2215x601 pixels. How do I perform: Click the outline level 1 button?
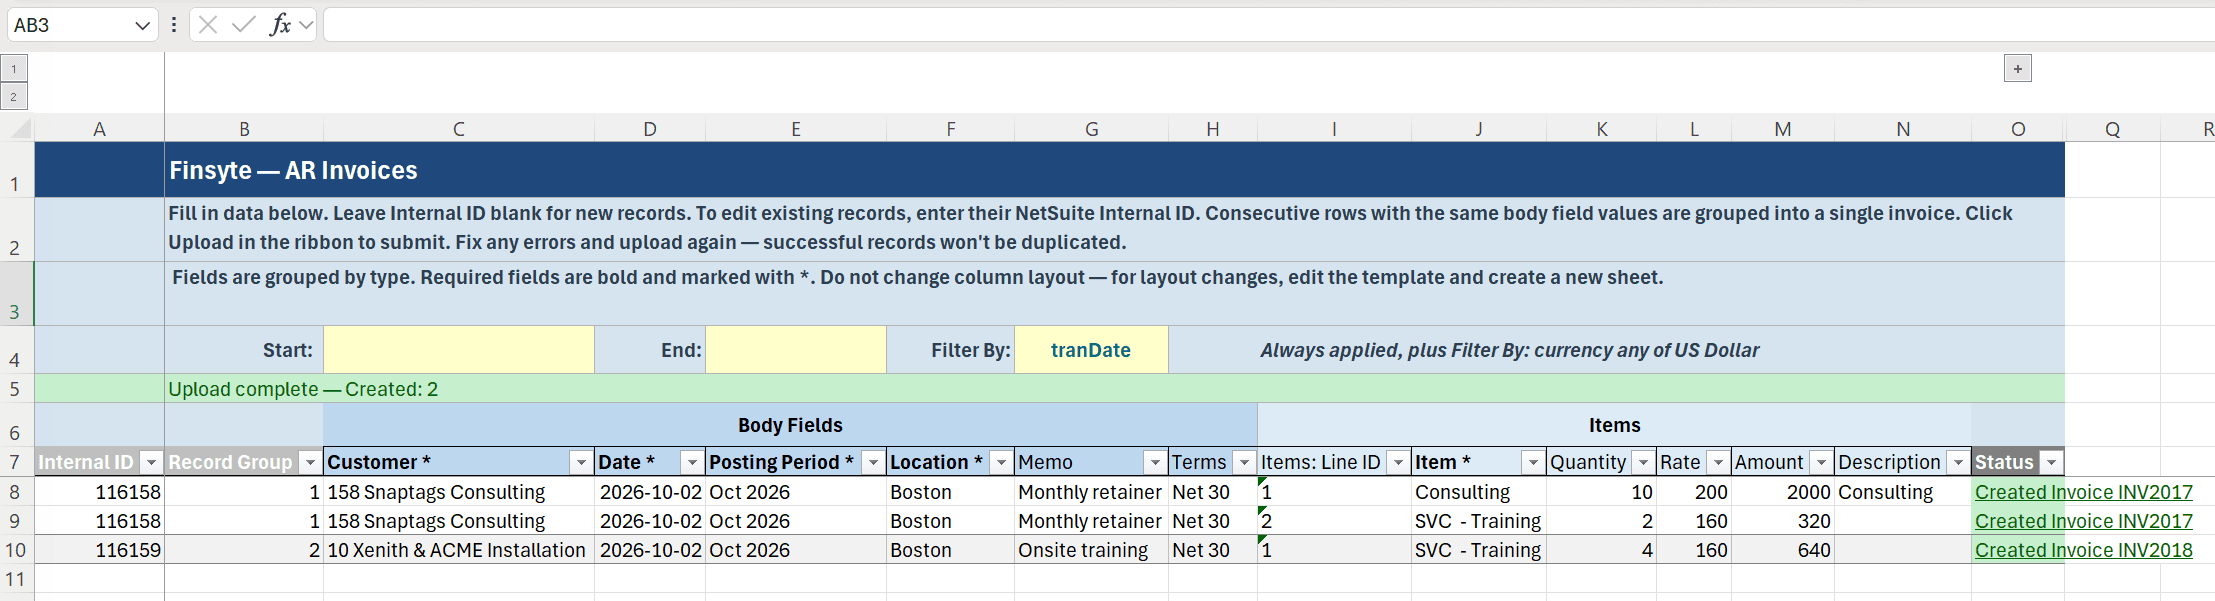point(14,69)
